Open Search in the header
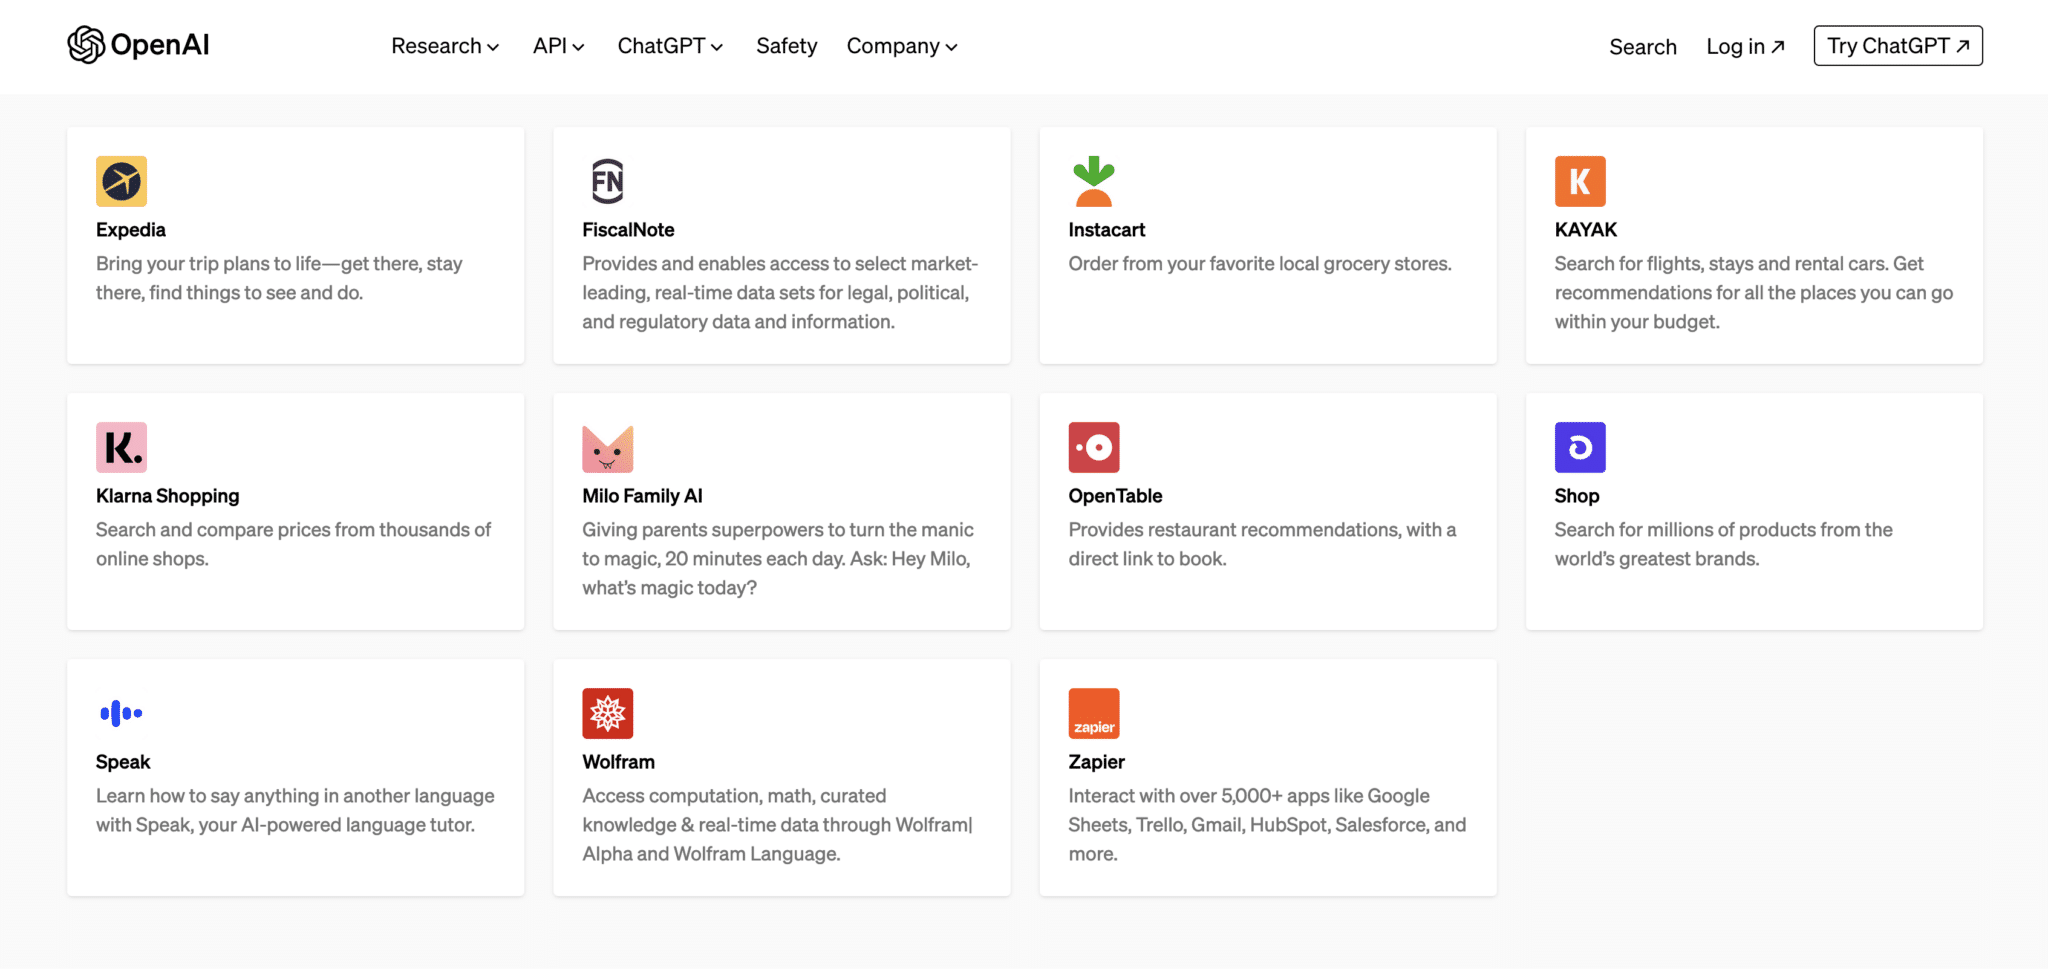 [1642, 47]
